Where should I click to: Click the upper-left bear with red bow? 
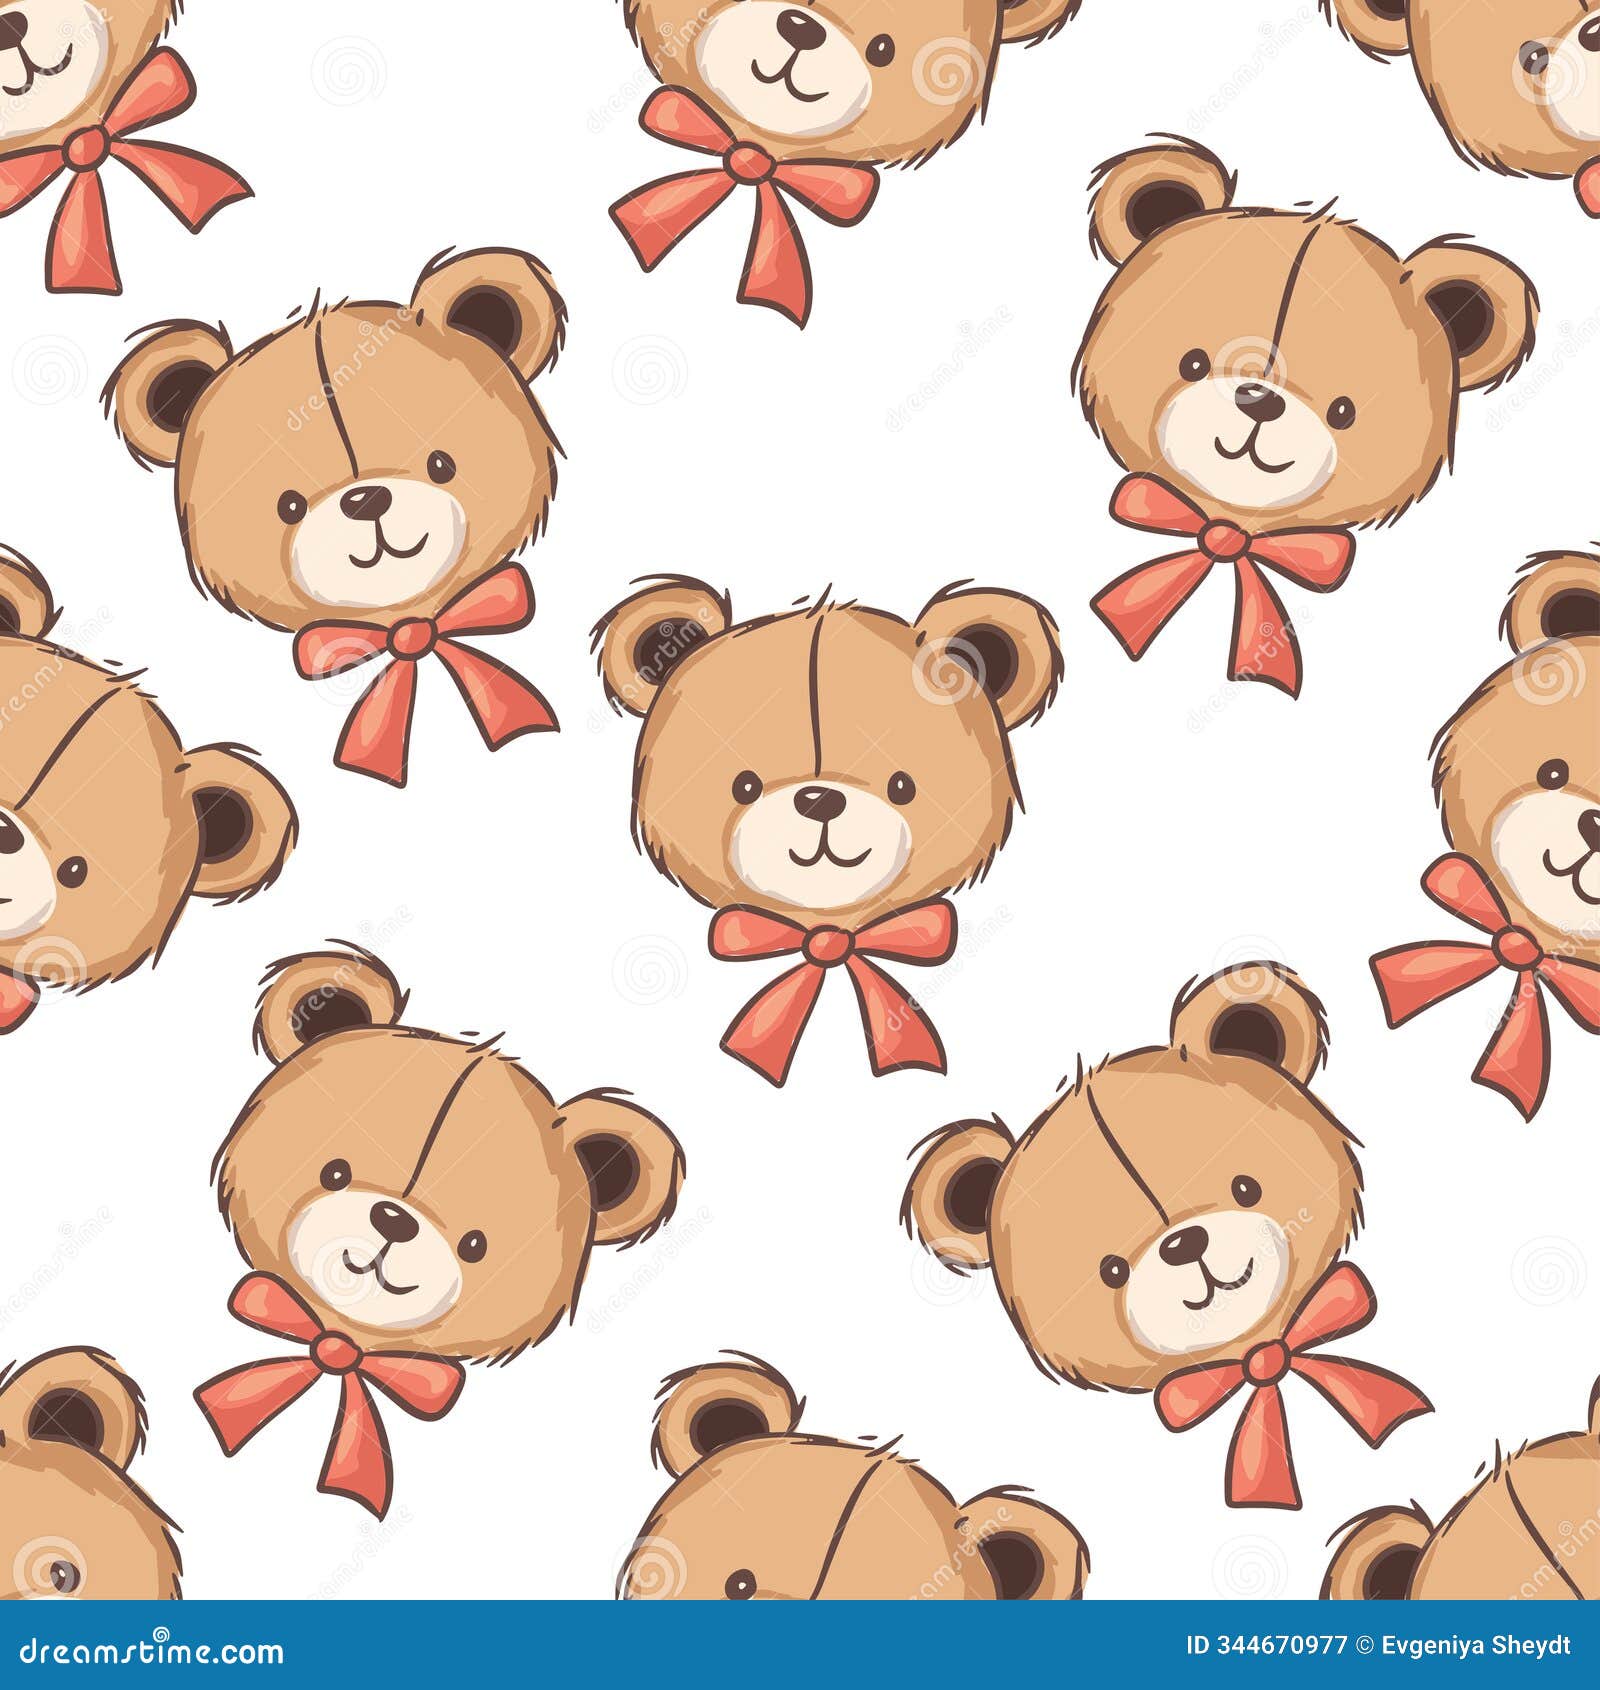[x=360, y=470]
